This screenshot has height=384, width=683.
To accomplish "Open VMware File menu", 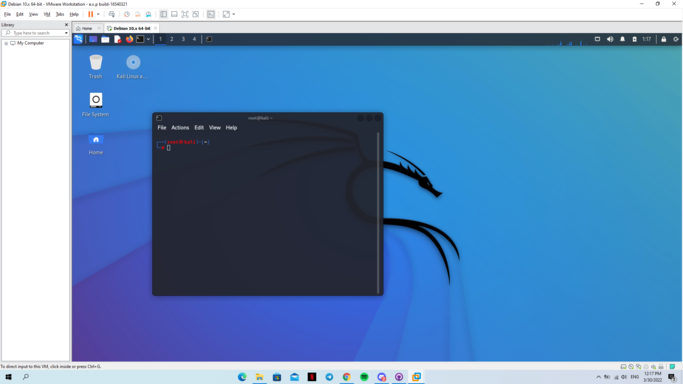I will click(x=7, y=14).
